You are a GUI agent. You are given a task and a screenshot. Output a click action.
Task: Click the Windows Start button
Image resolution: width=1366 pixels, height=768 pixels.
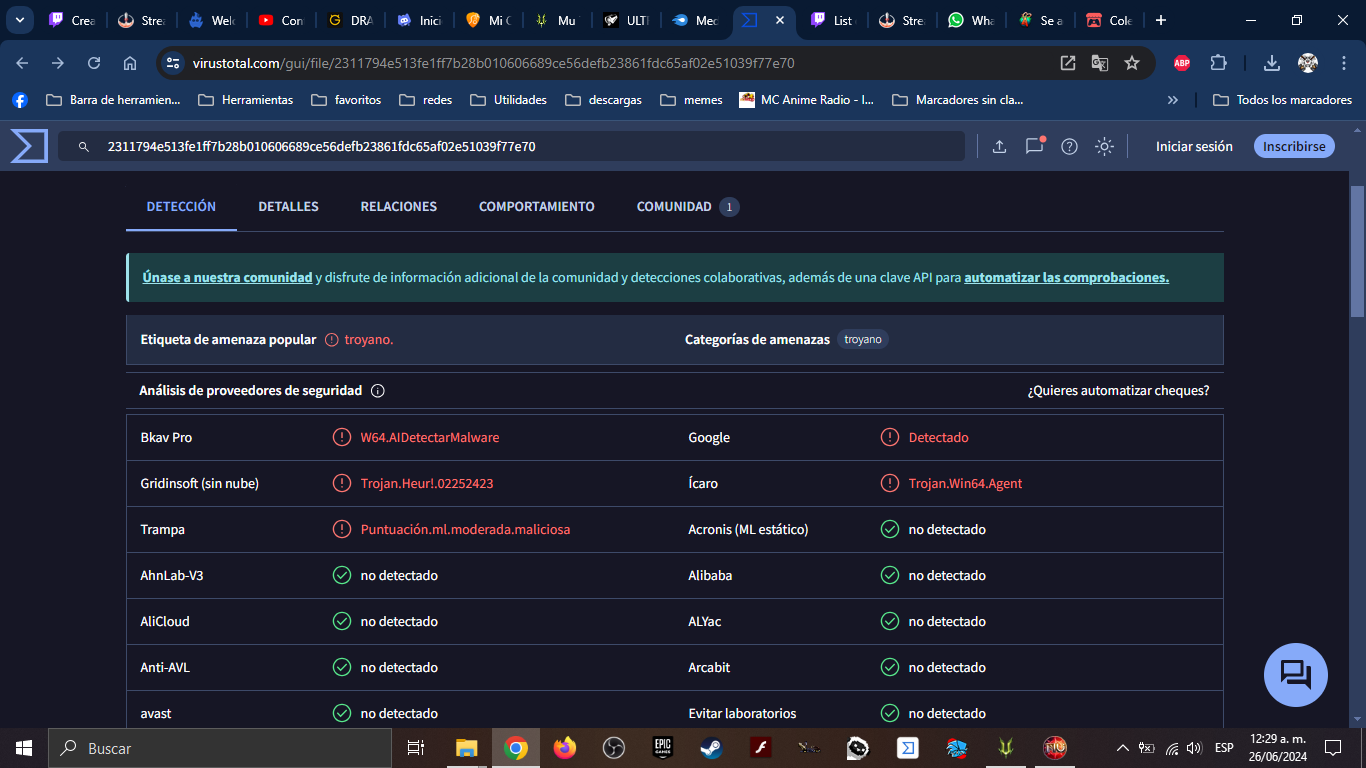(23, 748)
